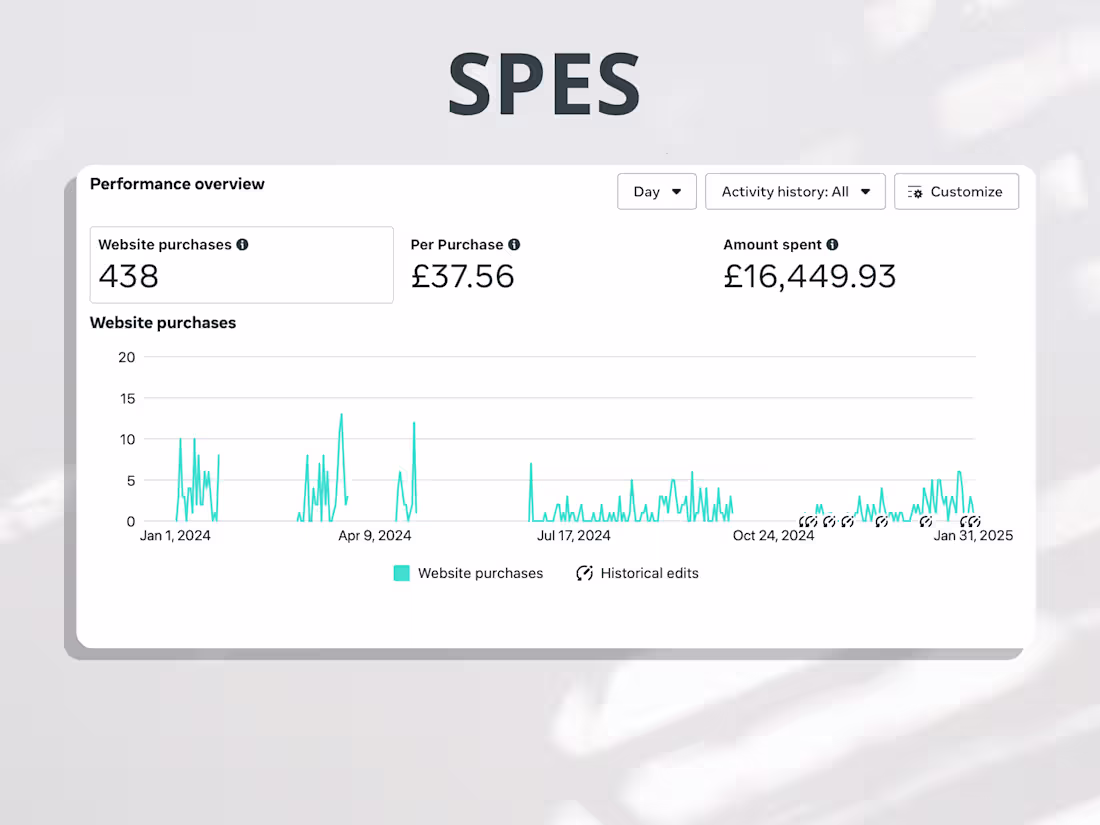
Task: Click the tallest chart peak before Apr 9, 2024
Action: (x=341, y=415)
